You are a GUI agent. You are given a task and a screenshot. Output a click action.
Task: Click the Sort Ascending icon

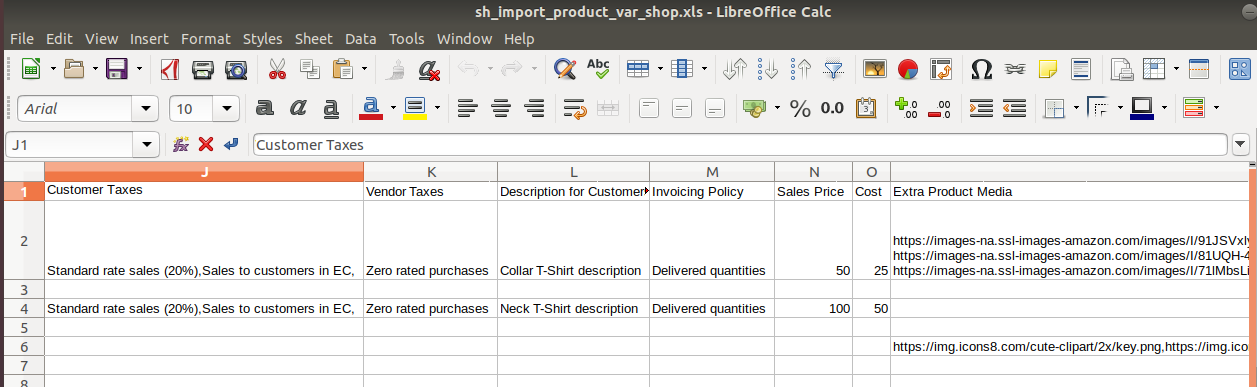point(769,70)
